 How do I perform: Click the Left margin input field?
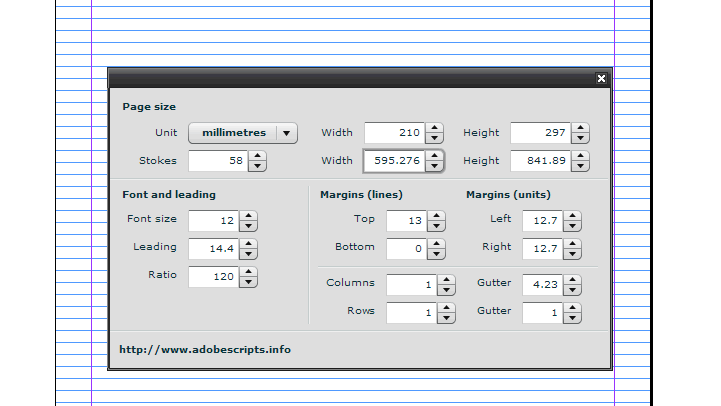(x=543, y=221)
